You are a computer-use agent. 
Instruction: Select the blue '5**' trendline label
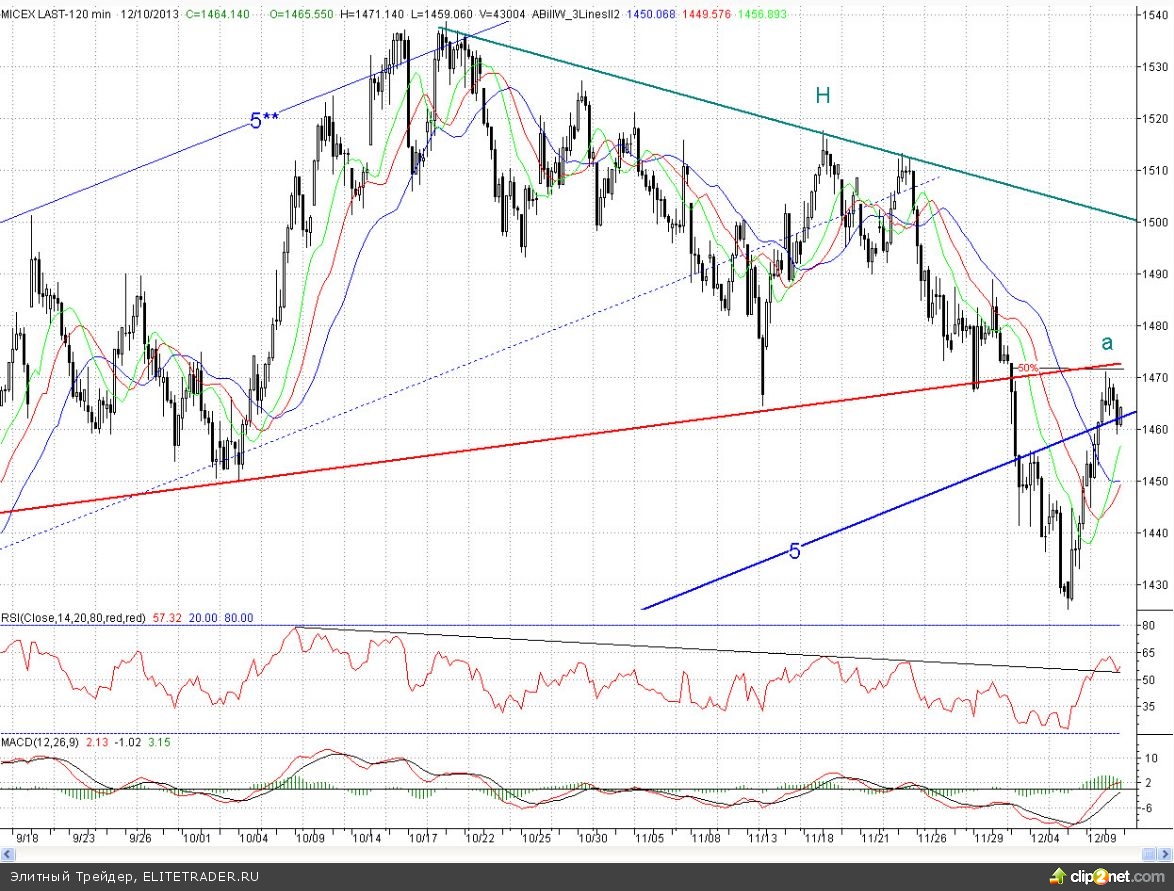tap(264, 122)
